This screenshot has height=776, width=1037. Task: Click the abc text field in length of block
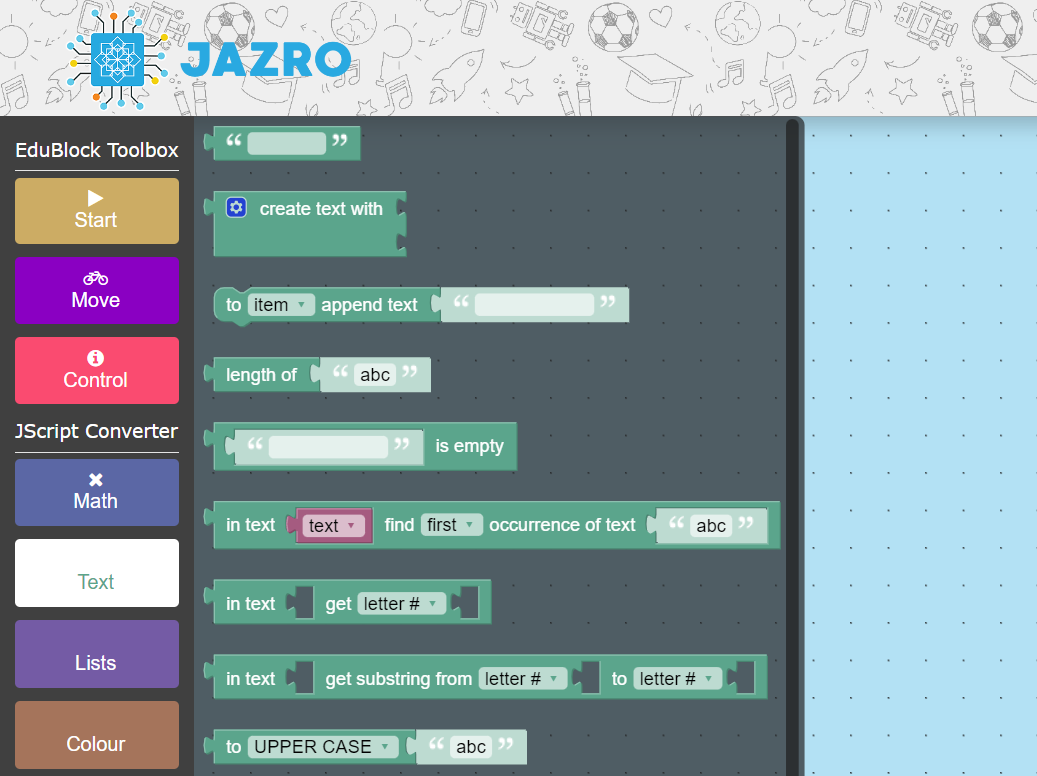pyautogui.click(x=375, y=375)
